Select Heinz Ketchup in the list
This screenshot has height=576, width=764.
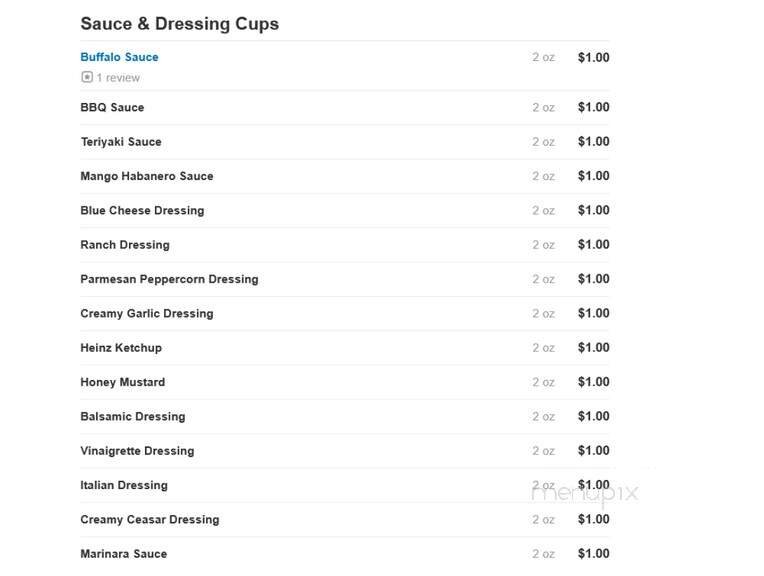pos(121,348)
